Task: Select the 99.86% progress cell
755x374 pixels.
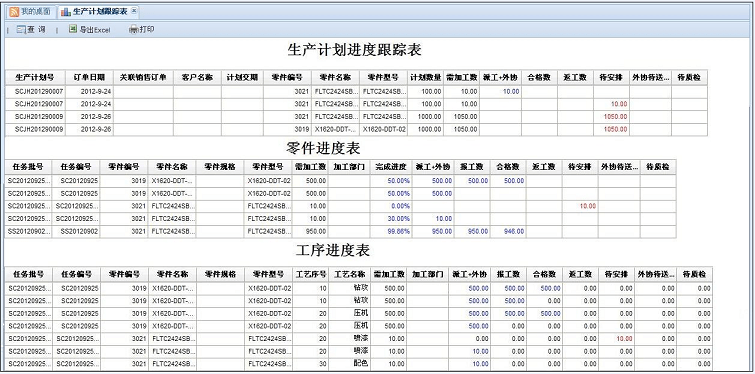Action: click(390, 232)
